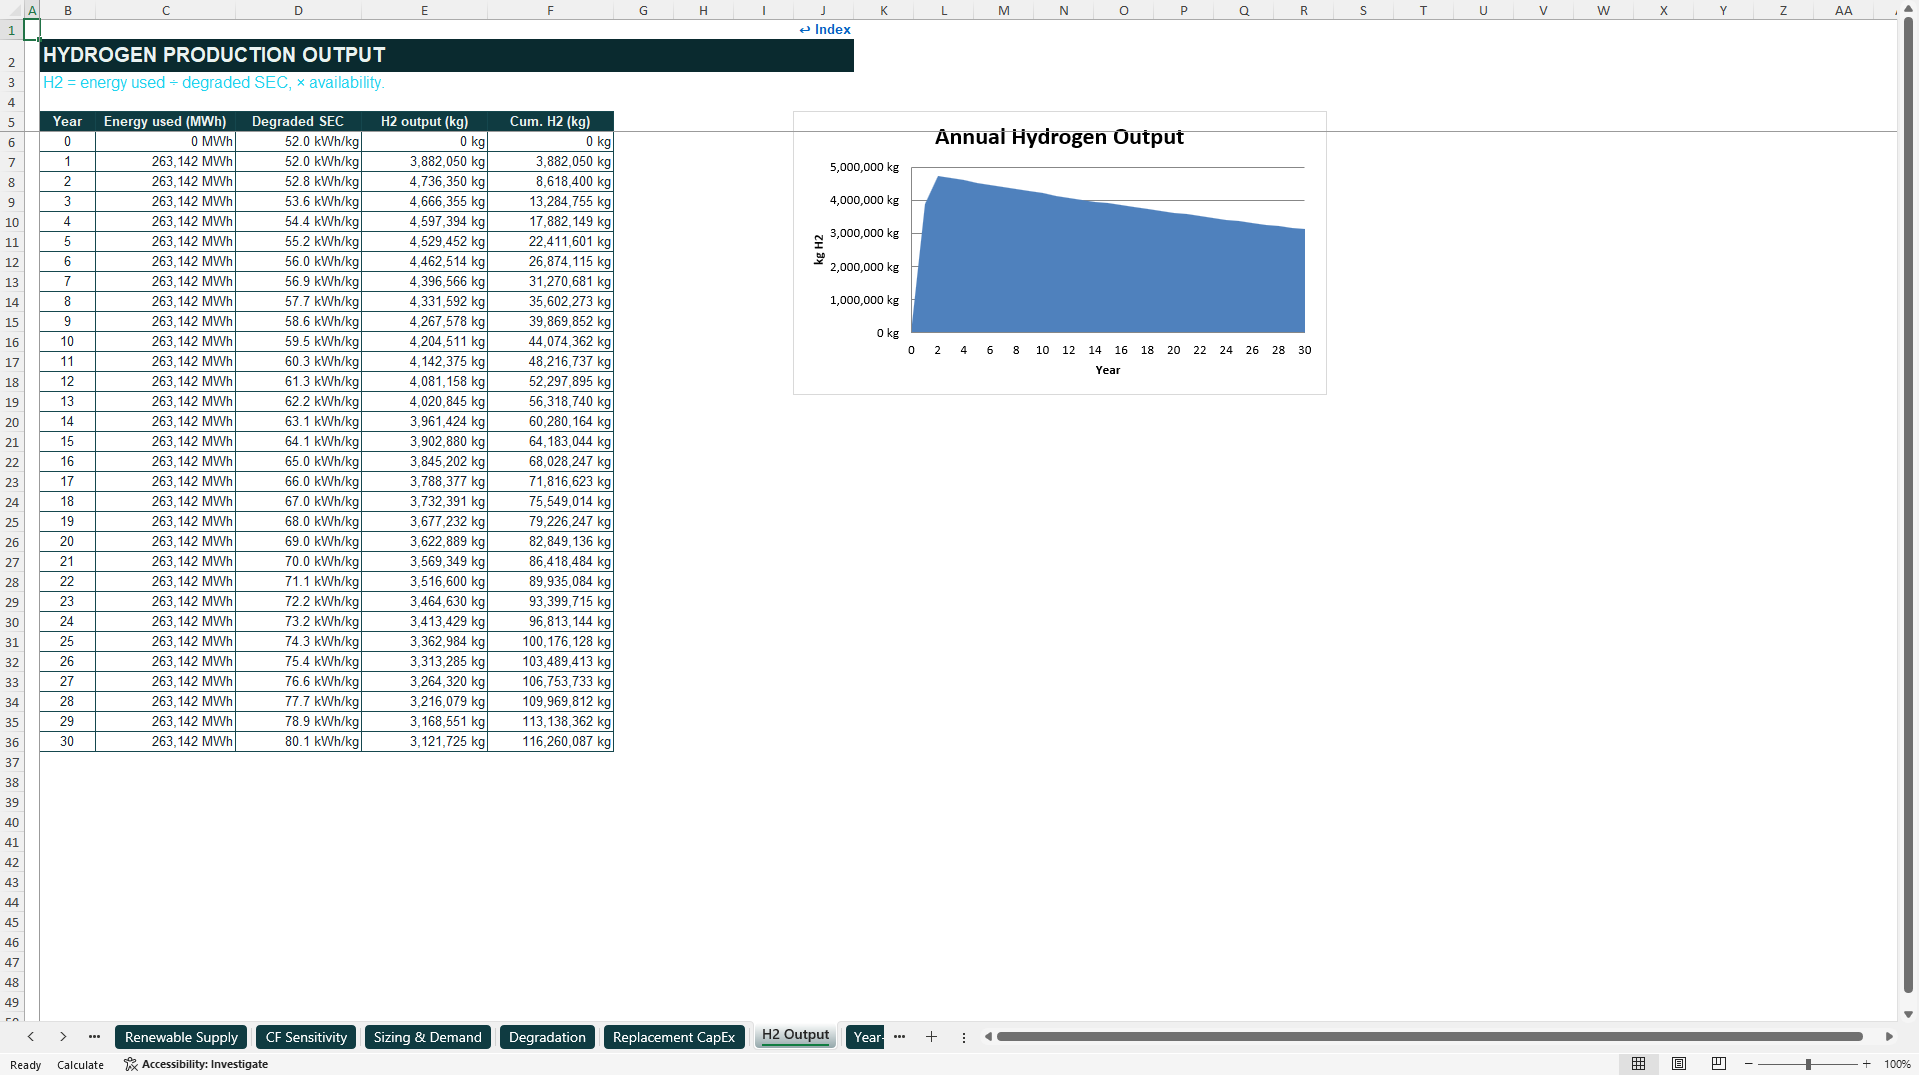The height and width of the screenshot is (1075, 1919).
Task: Click Accessibility: Investigate in status bar
Action: (196, 1064)
